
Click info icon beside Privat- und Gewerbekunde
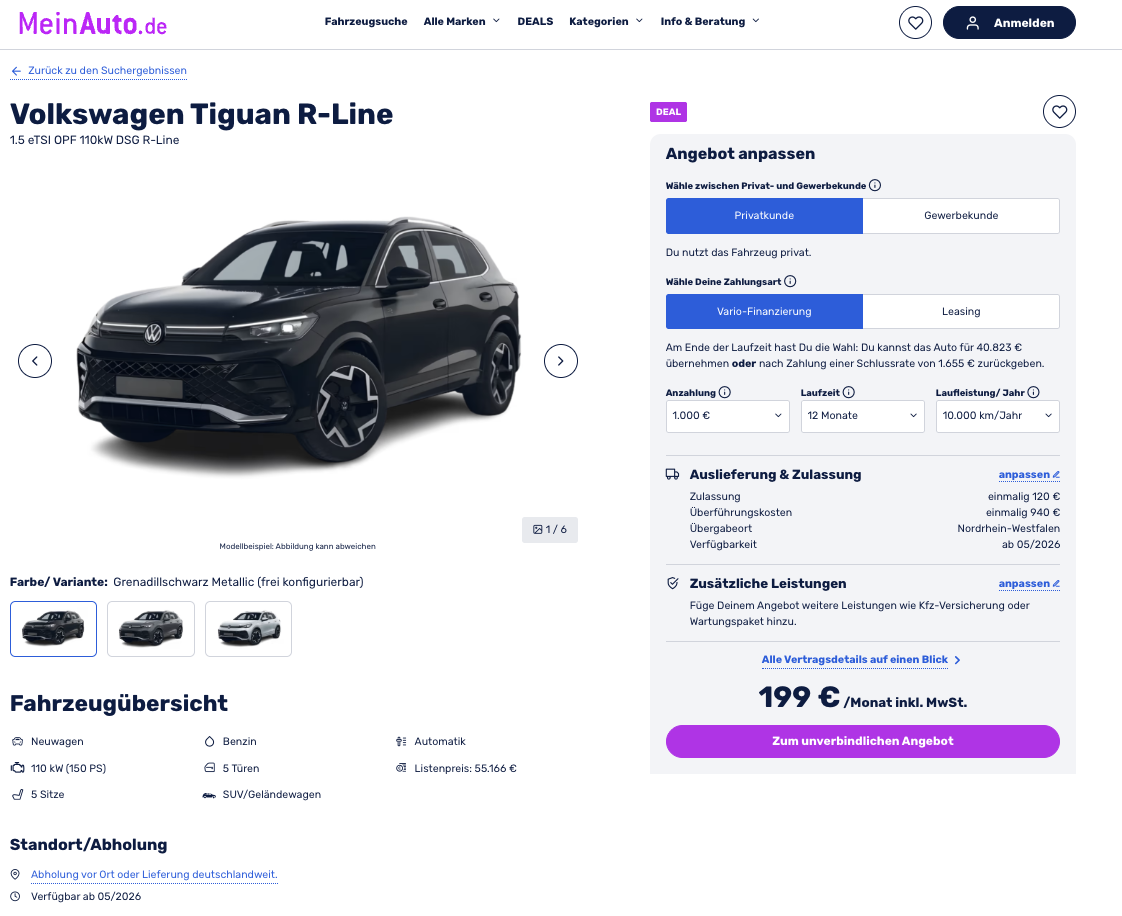[874, 185]
